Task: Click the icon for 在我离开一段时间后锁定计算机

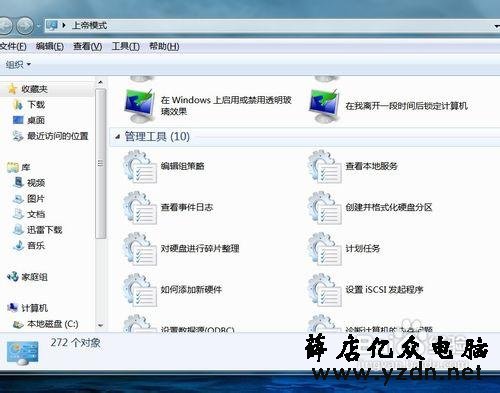Action: [324, 106]
